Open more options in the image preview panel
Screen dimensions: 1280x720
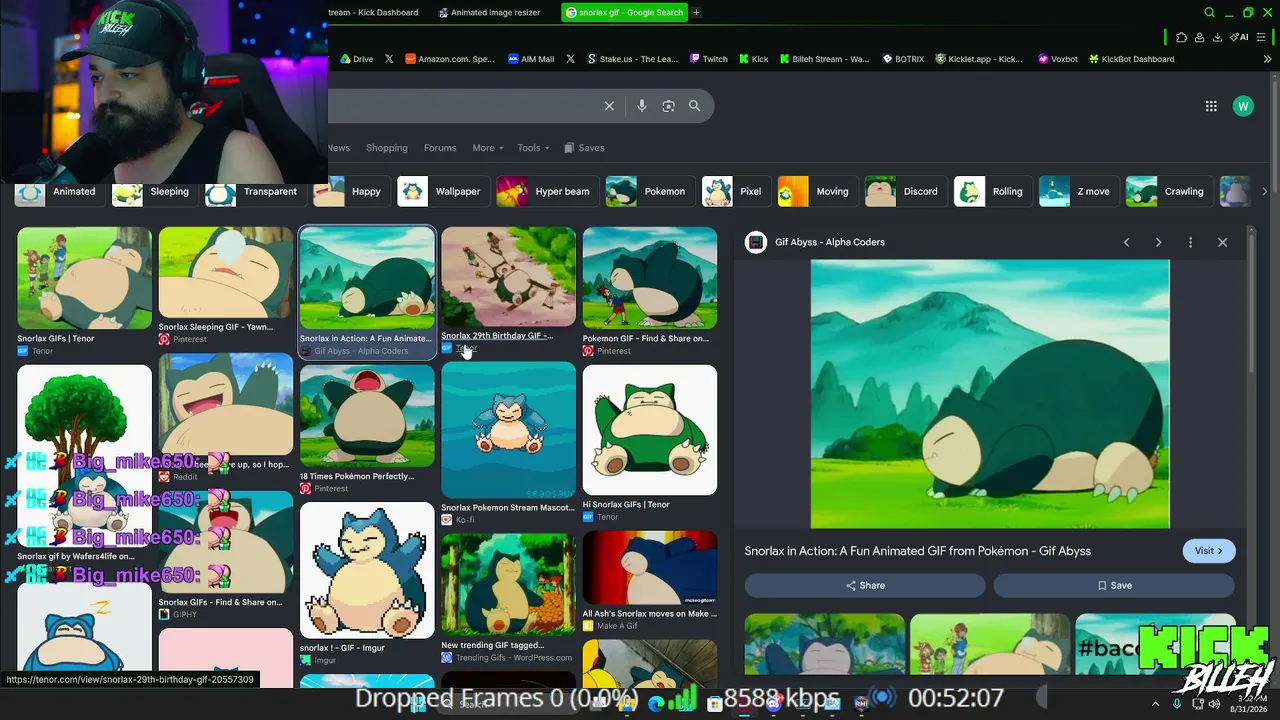[x=1190, y=242]
